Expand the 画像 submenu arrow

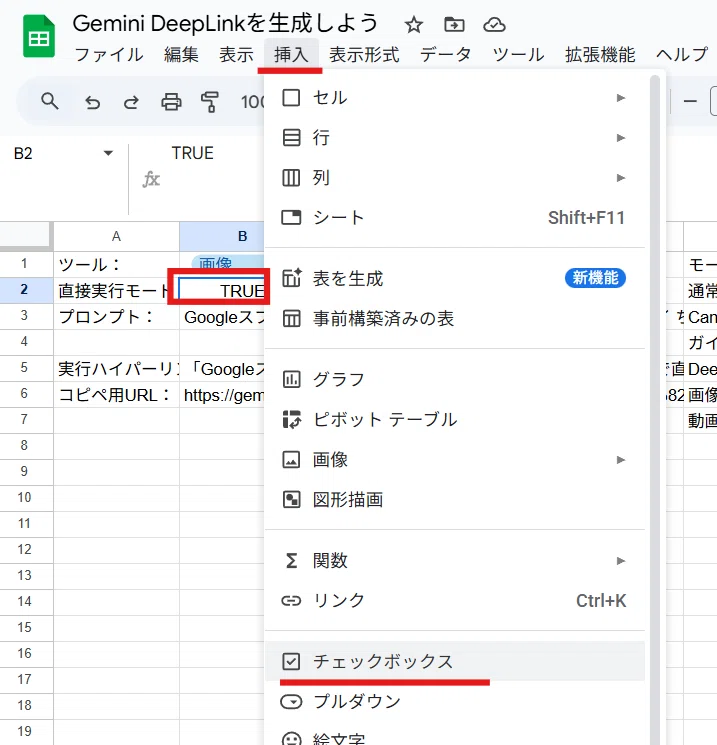tap(621, 459)
